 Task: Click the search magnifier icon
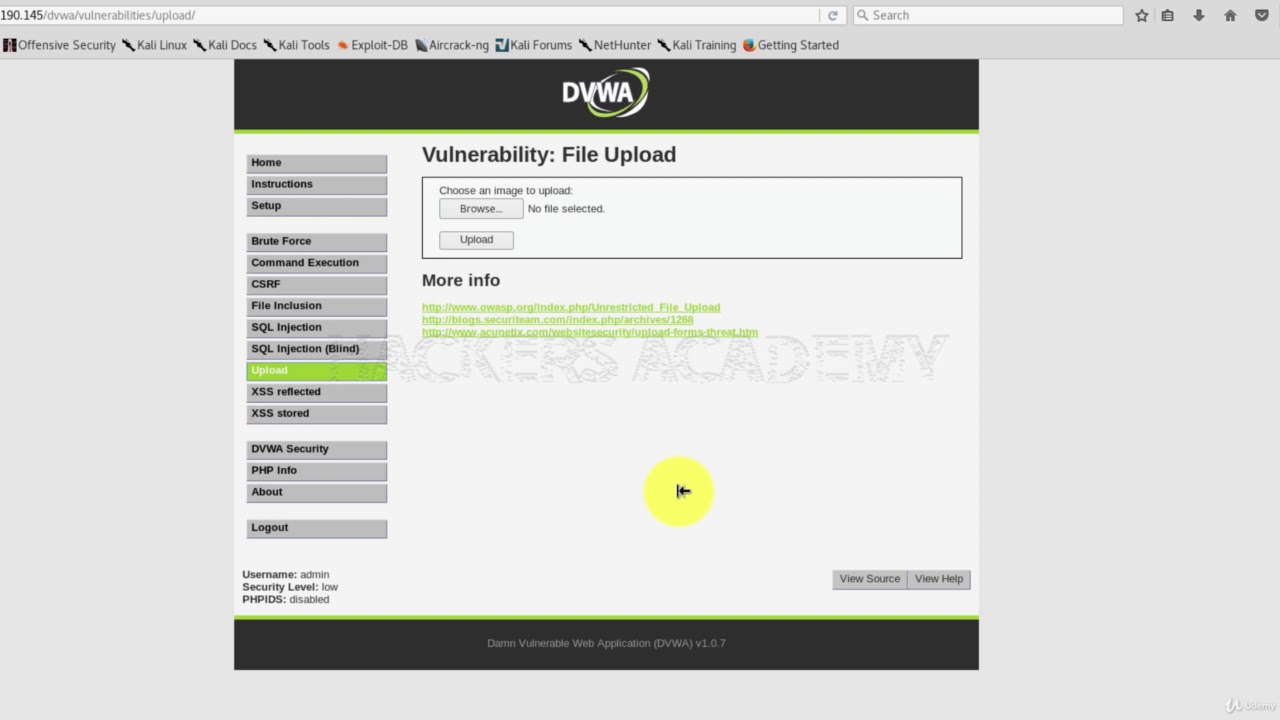(x=862, y=15)
